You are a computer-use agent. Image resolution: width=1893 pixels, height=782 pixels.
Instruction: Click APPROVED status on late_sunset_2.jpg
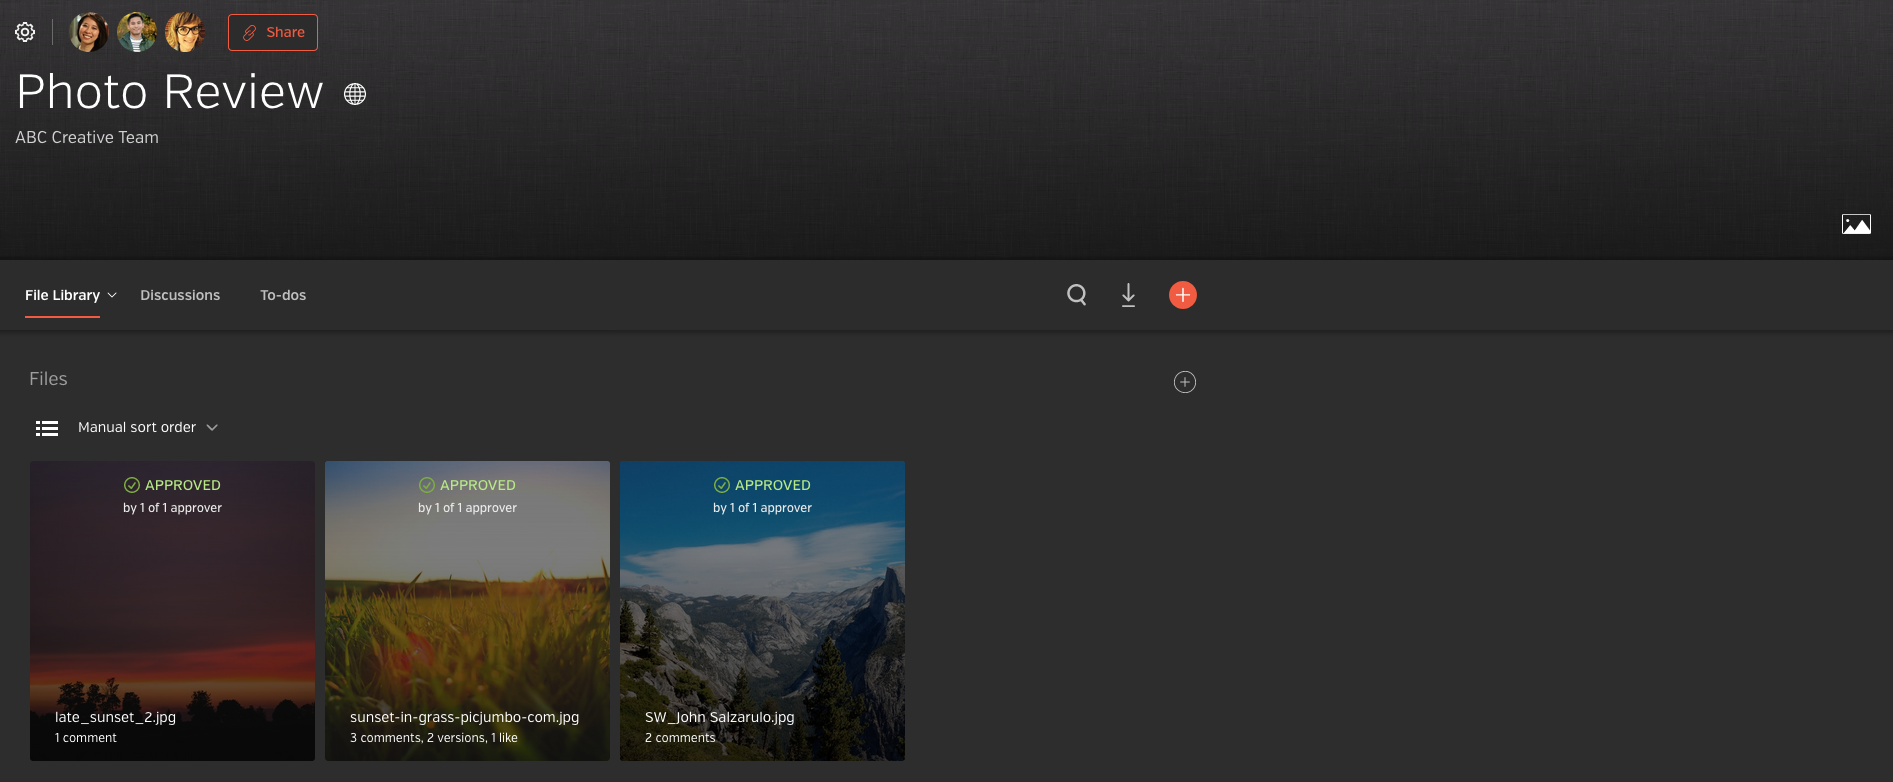pos(172,485)
